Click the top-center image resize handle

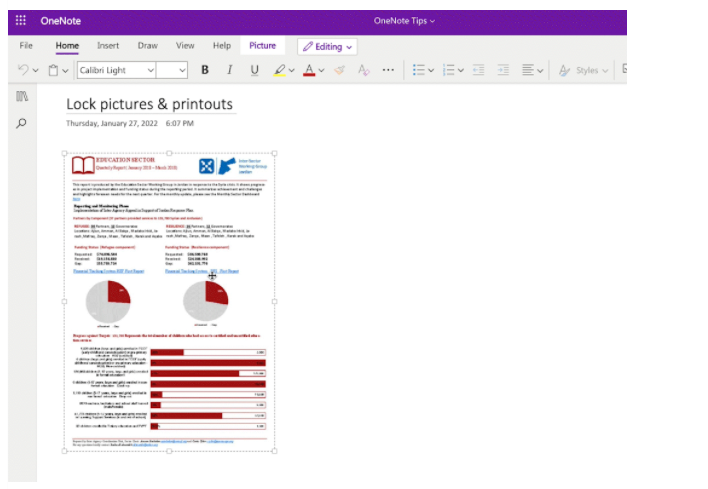point(169,154)
